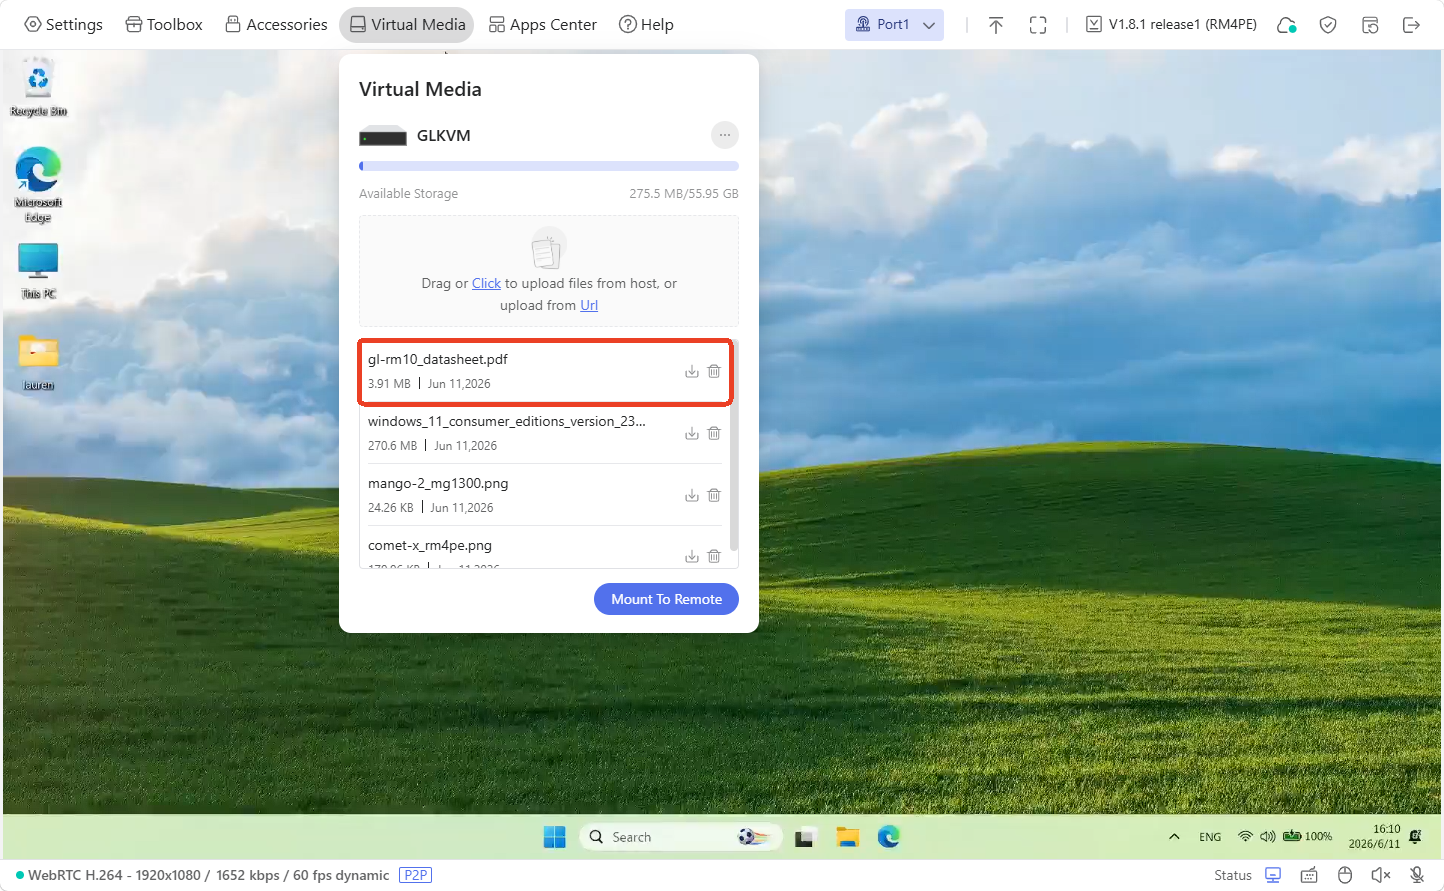Delete gl-rm10_datasheet.pdf
Image resolution: width=1444 pixels, height=891 pixels.
(x=714, y=371)
